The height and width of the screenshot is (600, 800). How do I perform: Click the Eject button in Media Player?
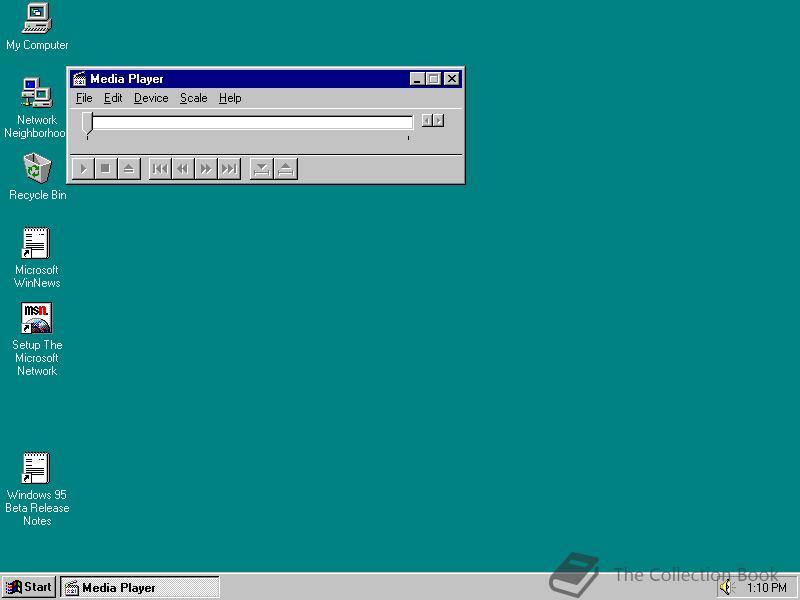pos(129,169)
